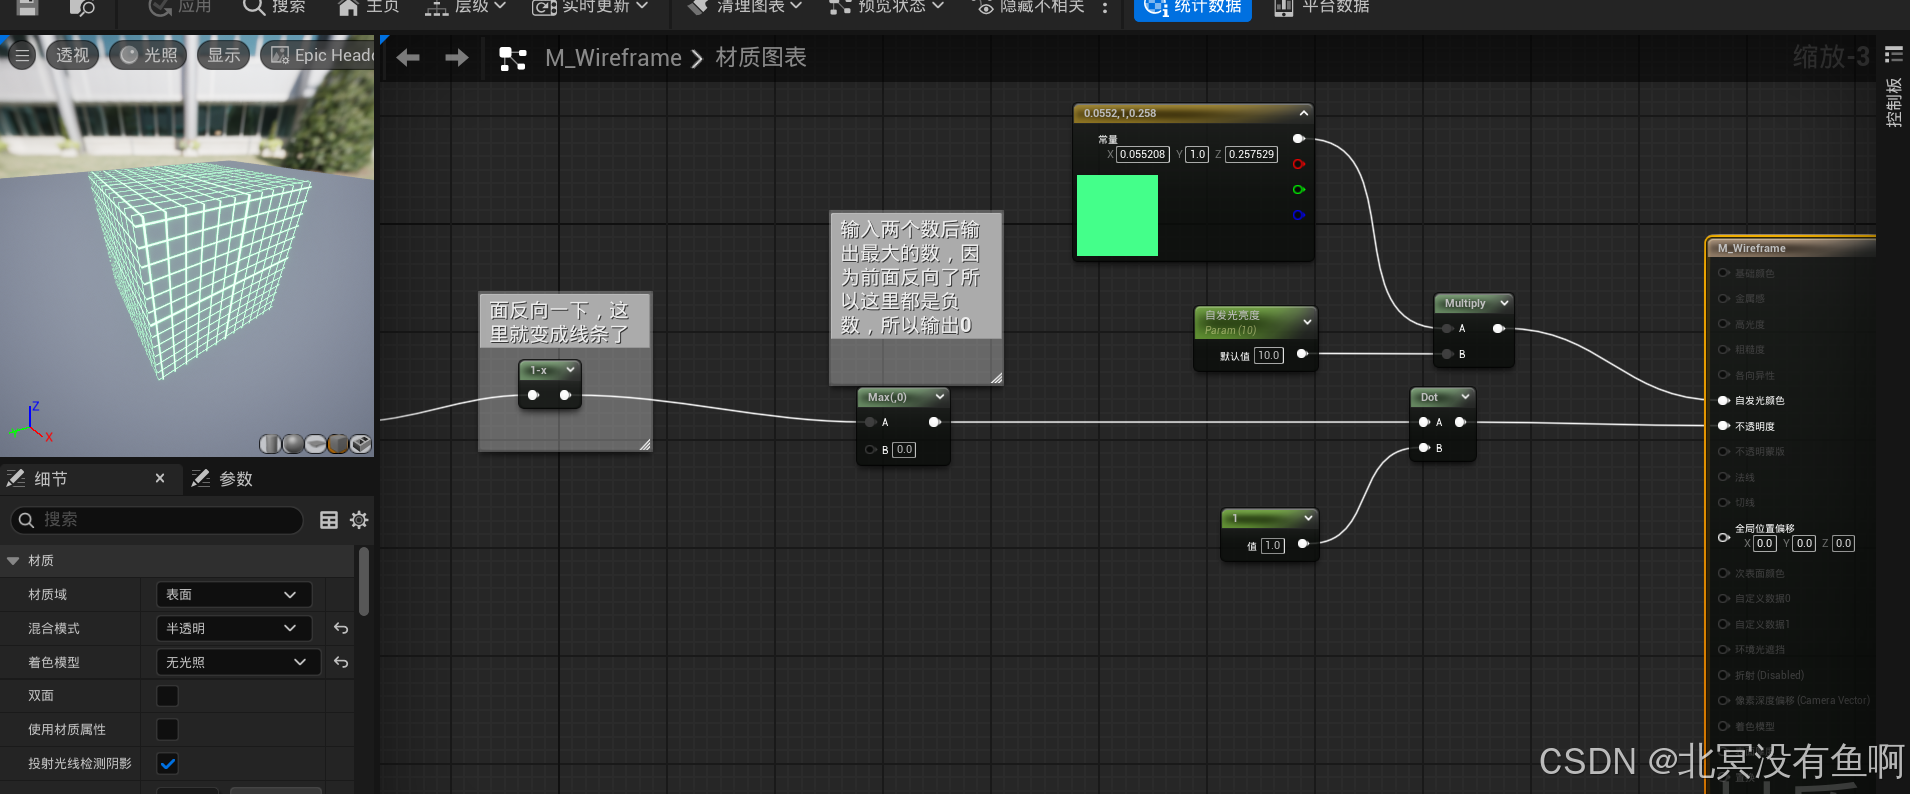
Task: Click the property matrix table icon in Details
Action: point(329,520)
